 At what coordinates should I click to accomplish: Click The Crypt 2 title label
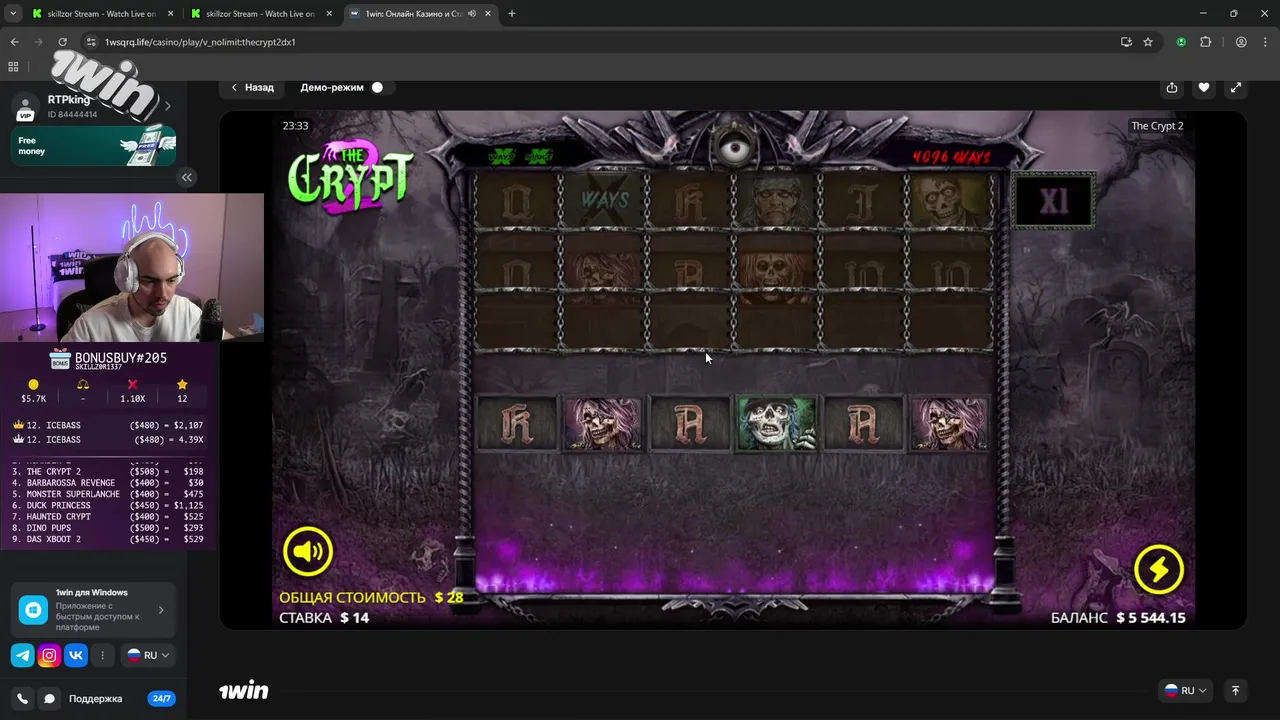tap(1157, 126)
